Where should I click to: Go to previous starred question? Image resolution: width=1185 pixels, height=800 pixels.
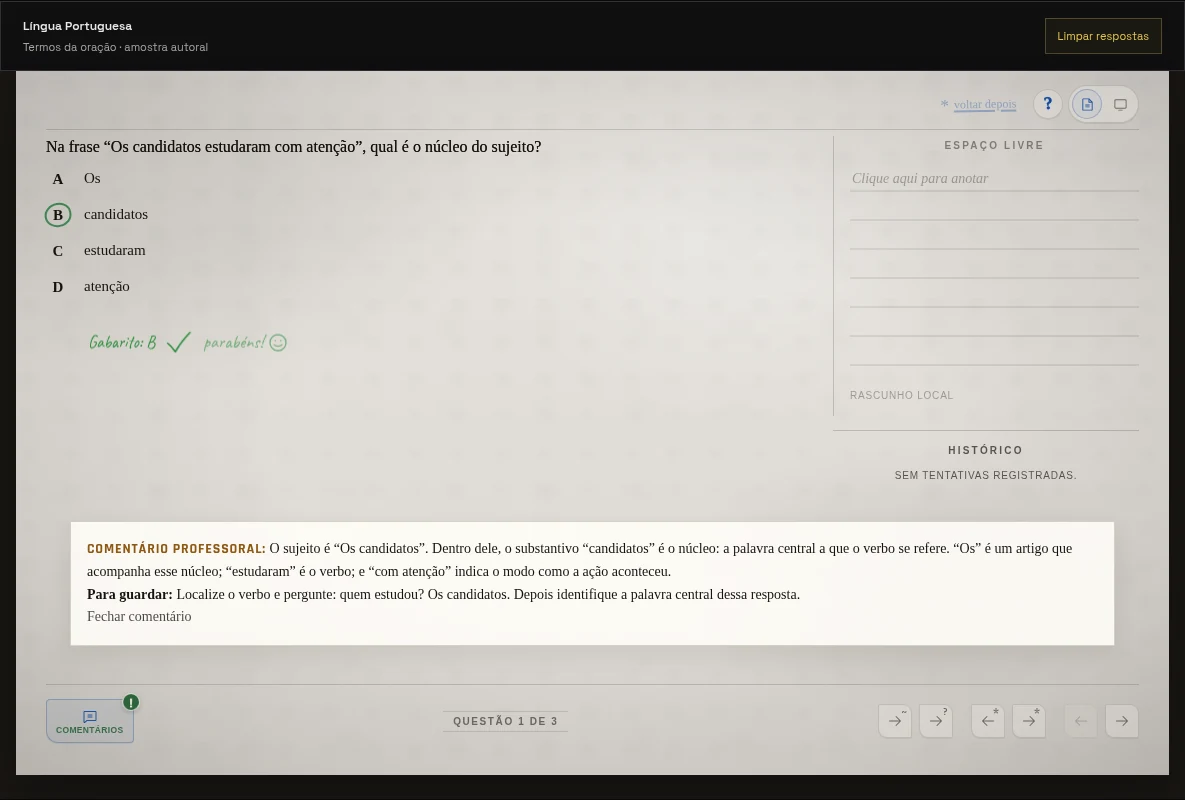(x=988, y=721)
